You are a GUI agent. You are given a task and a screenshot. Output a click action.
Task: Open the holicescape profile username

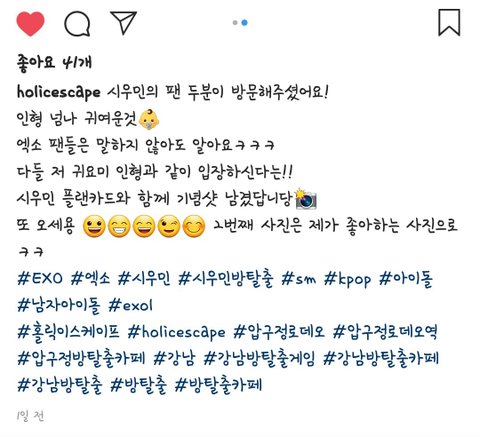click(58, 92)
